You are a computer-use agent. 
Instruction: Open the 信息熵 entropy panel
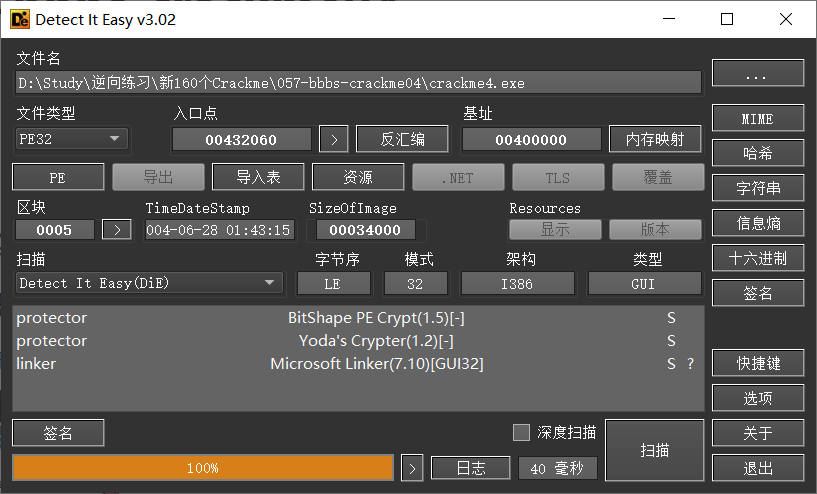click(757, 223)
